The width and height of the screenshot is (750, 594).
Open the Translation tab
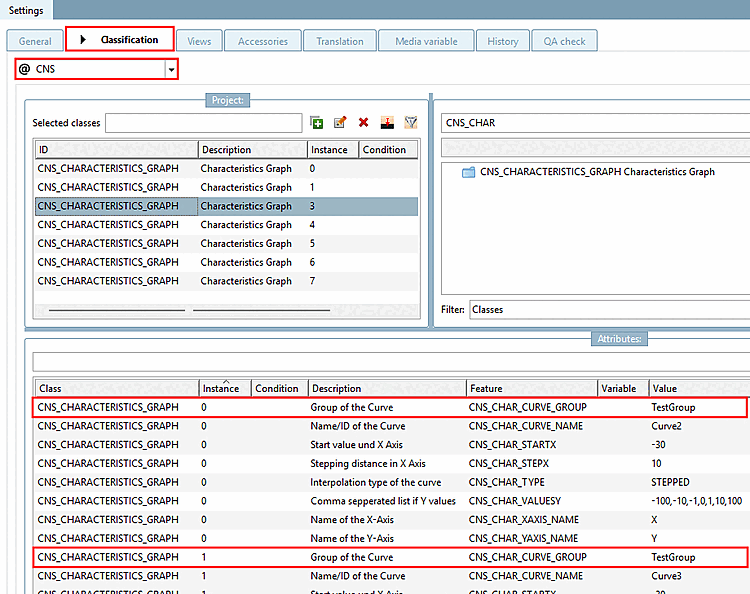(x=340, y=41)
